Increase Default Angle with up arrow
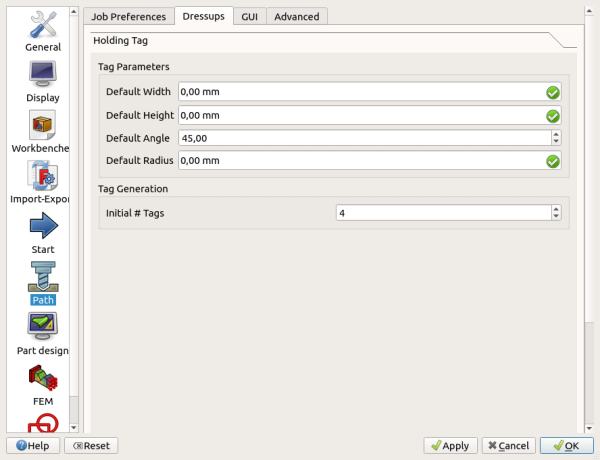Viewport: 600px width, 460px height. tap(556, 134)
